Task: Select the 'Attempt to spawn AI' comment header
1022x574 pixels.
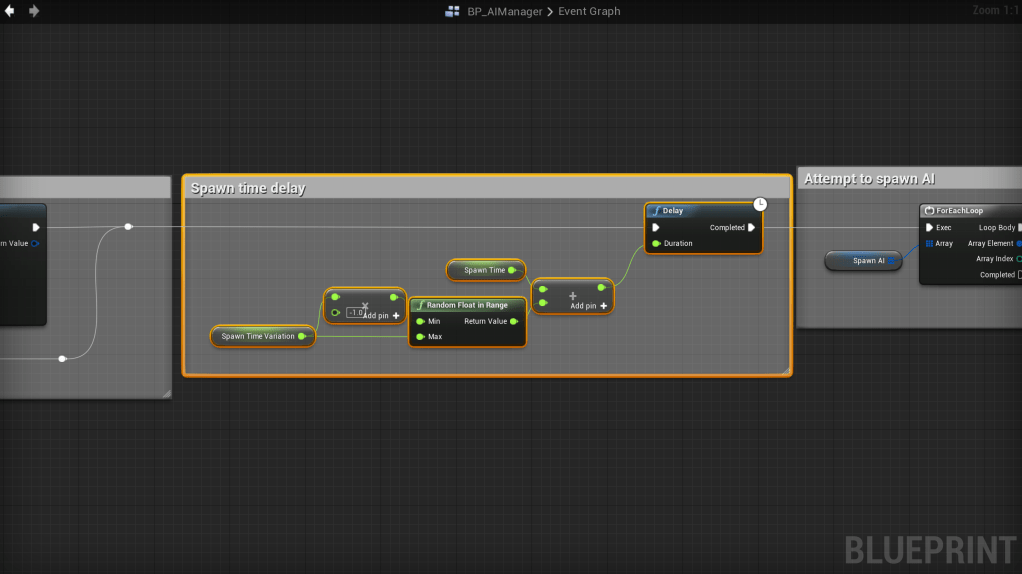Action: tap(869, 179)
